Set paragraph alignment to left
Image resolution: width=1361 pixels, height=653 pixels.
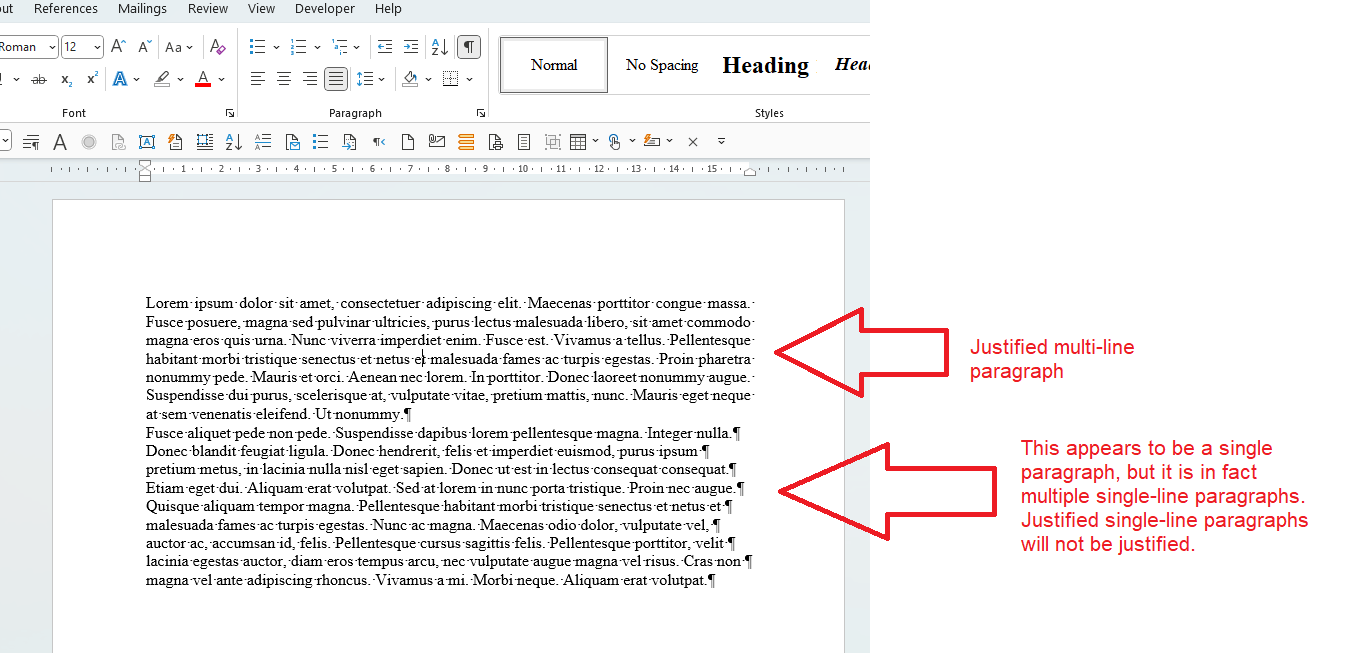(x=258, y=79)
